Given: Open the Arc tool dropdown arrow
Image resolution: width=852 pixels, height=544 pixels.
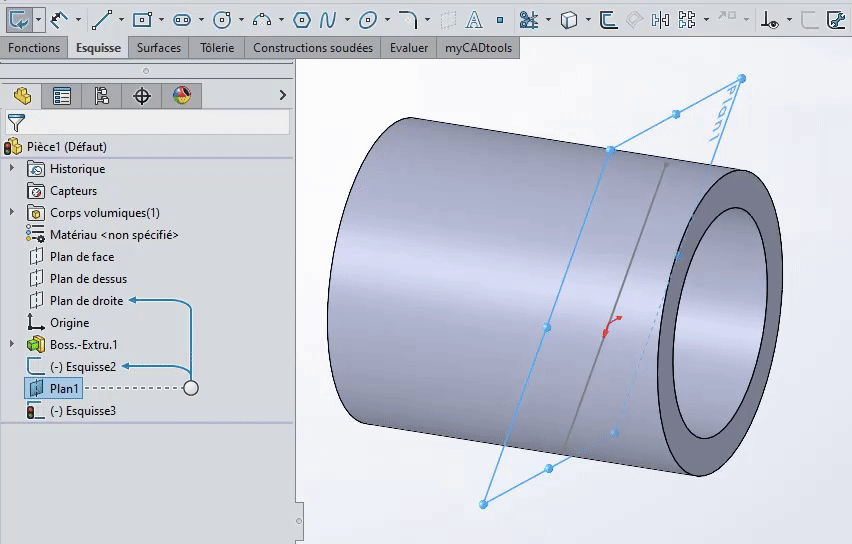Looking at the screenshot, I should tap(281, 20).
